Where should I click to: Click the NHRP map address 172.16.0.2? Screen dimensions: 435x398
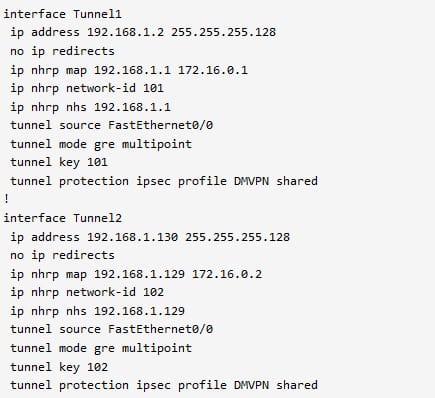pyautogui.click(x=227, y=274)
